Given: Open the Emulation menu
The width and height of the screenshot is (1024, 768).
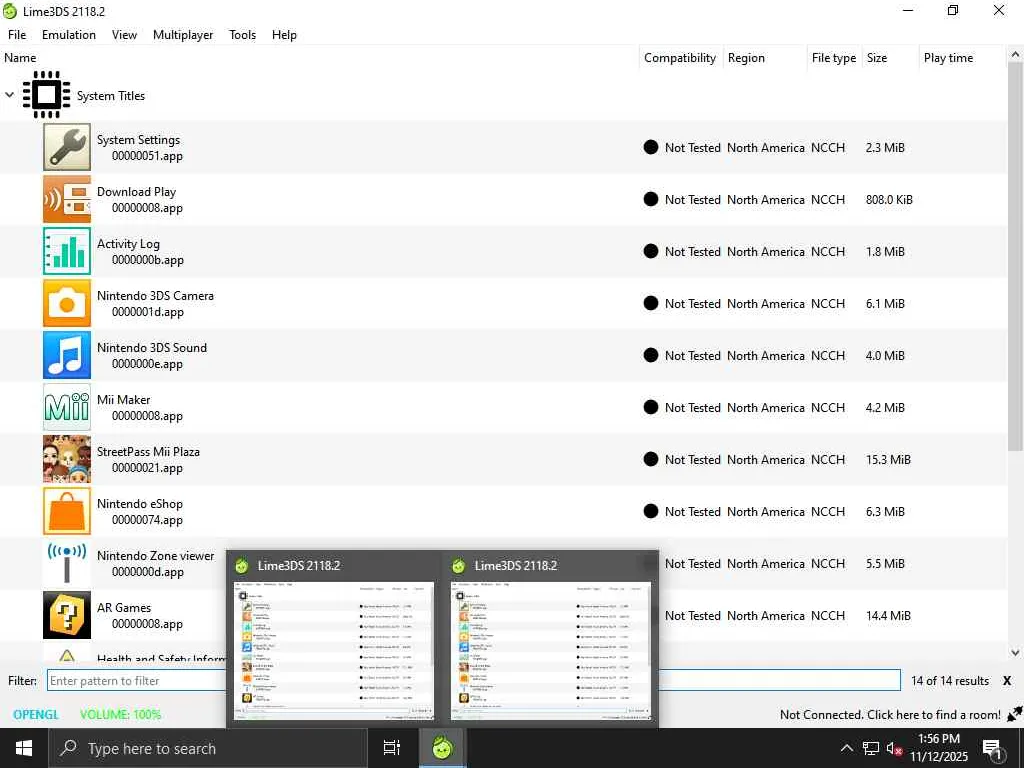Looking at the screenshot, I should (69, 35).
